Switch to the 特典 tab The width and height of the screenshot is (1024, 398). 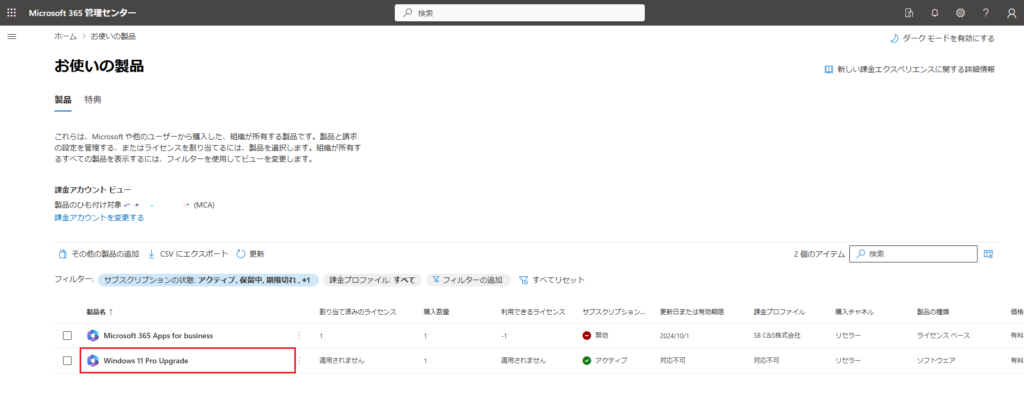(93, 100)
